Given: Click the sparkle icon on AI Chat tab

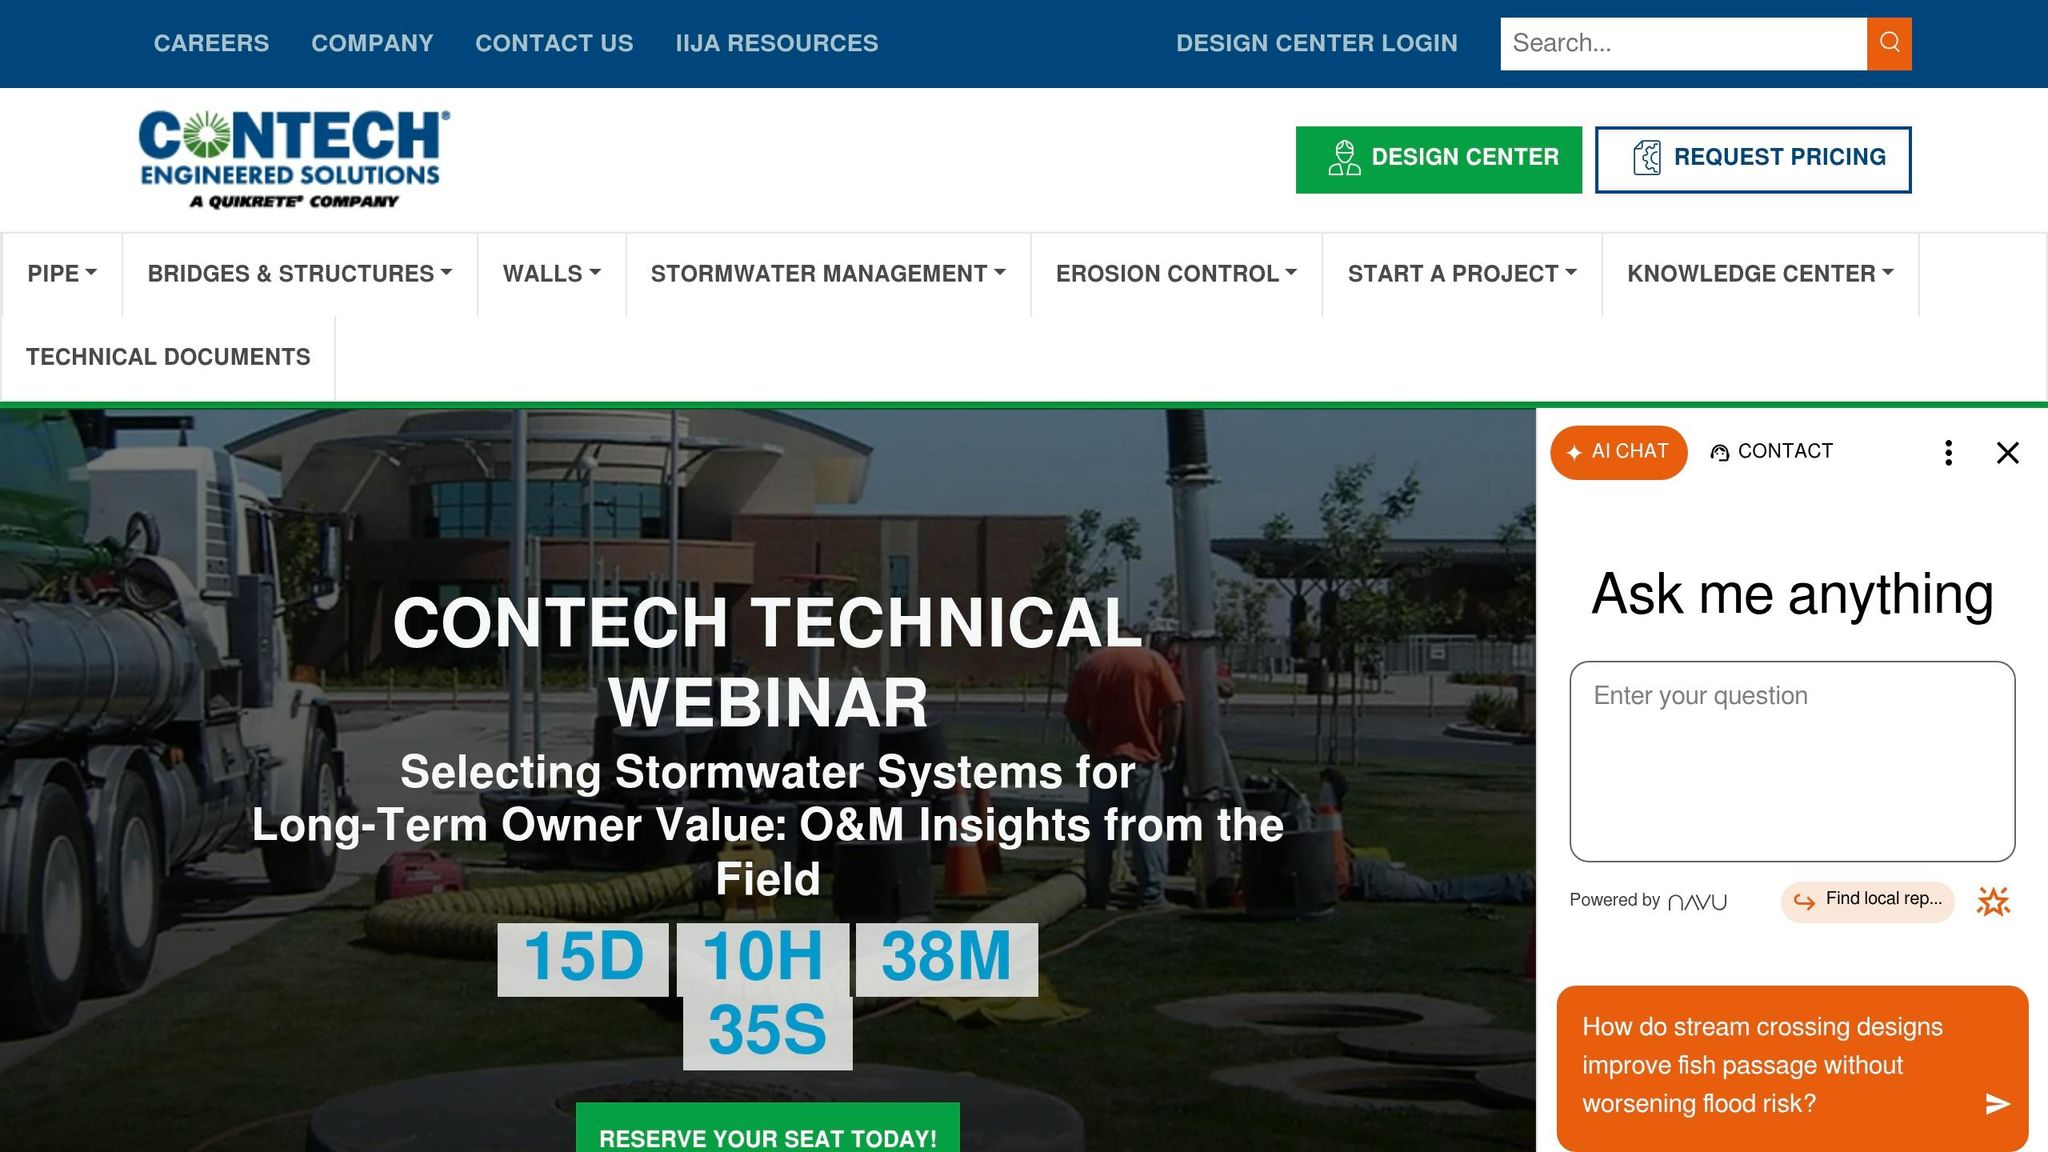Looking at the screenshot, I should click(x=1574, y=452).
